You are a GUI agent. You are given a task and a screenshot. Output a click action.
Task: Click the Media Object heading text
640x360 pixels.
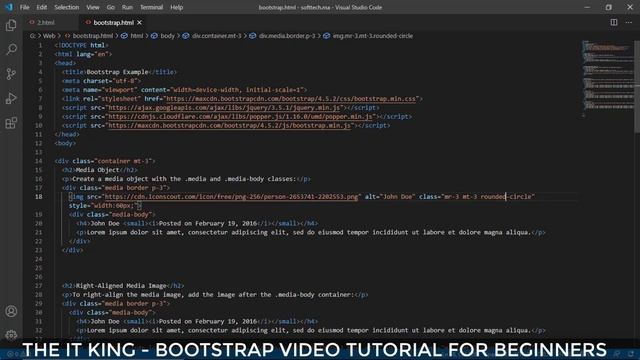tap(98, 170)
